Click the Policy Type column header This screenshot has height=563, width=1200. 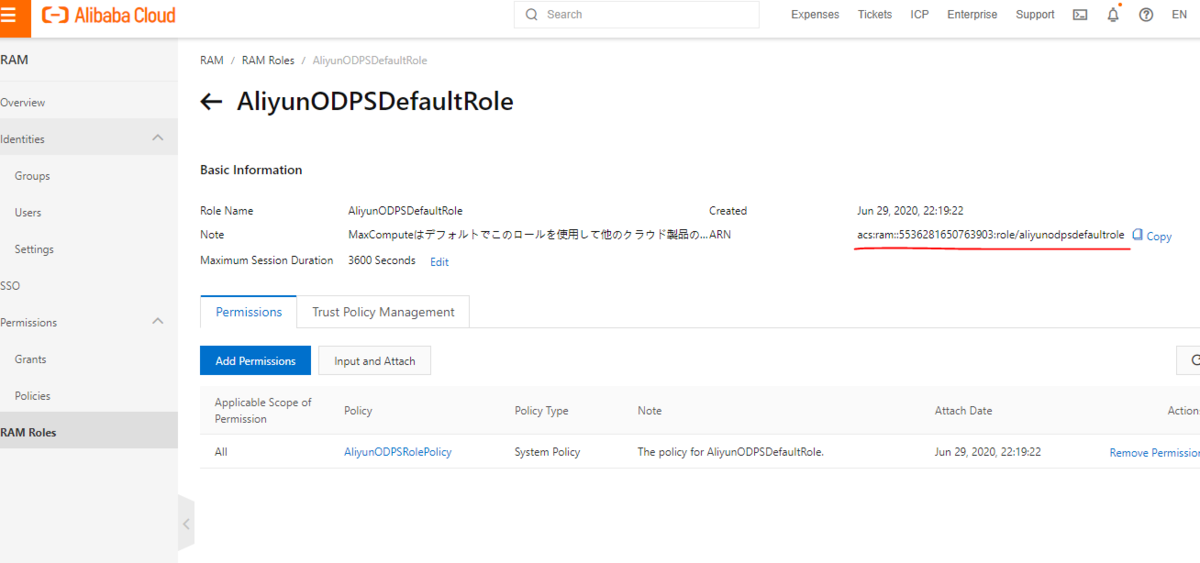[541, 411]
